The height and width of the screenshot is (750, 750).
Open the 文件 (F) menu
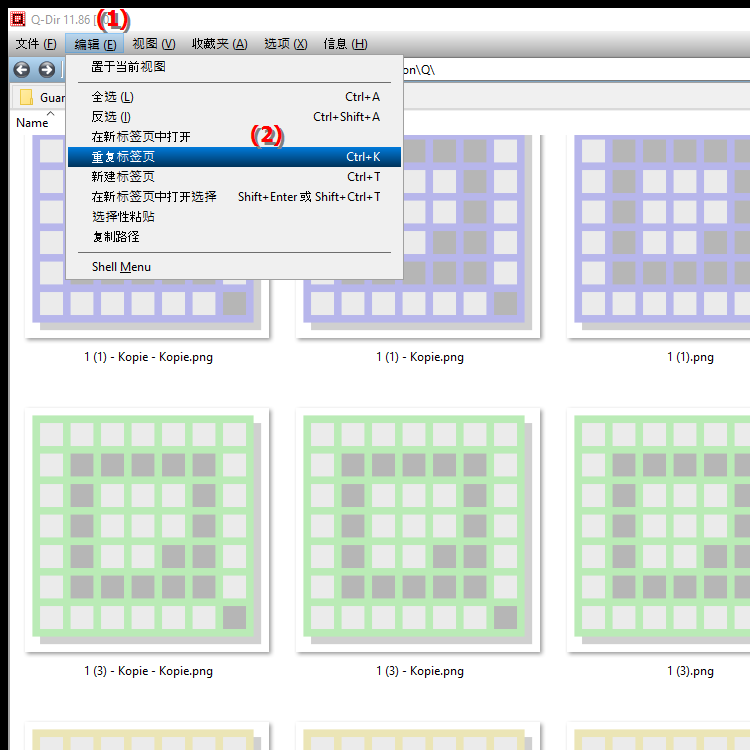coord(35,44)
